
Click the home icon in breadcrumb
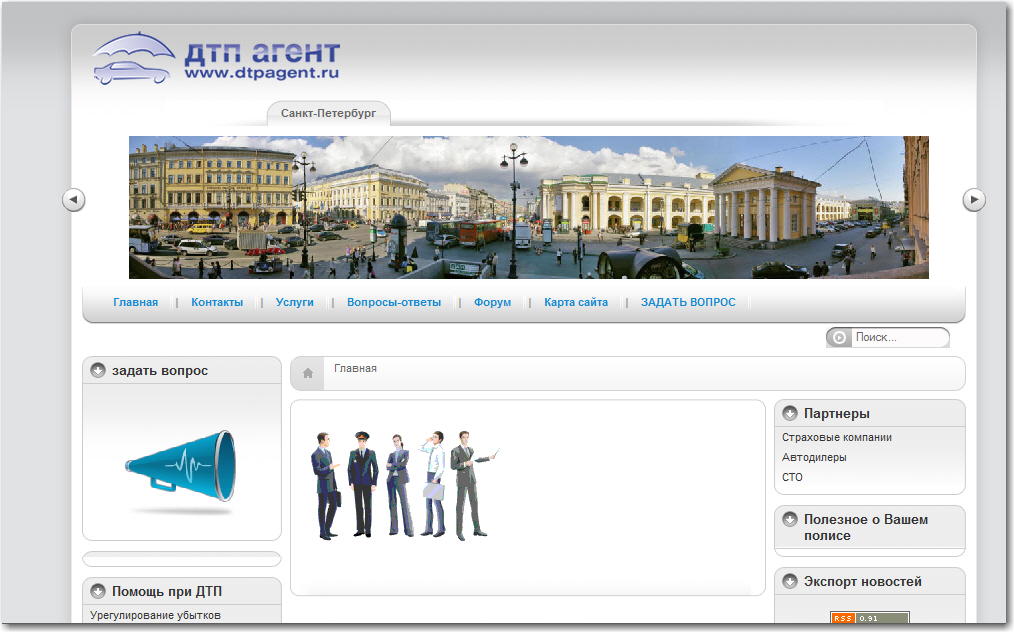coord(308,373)
